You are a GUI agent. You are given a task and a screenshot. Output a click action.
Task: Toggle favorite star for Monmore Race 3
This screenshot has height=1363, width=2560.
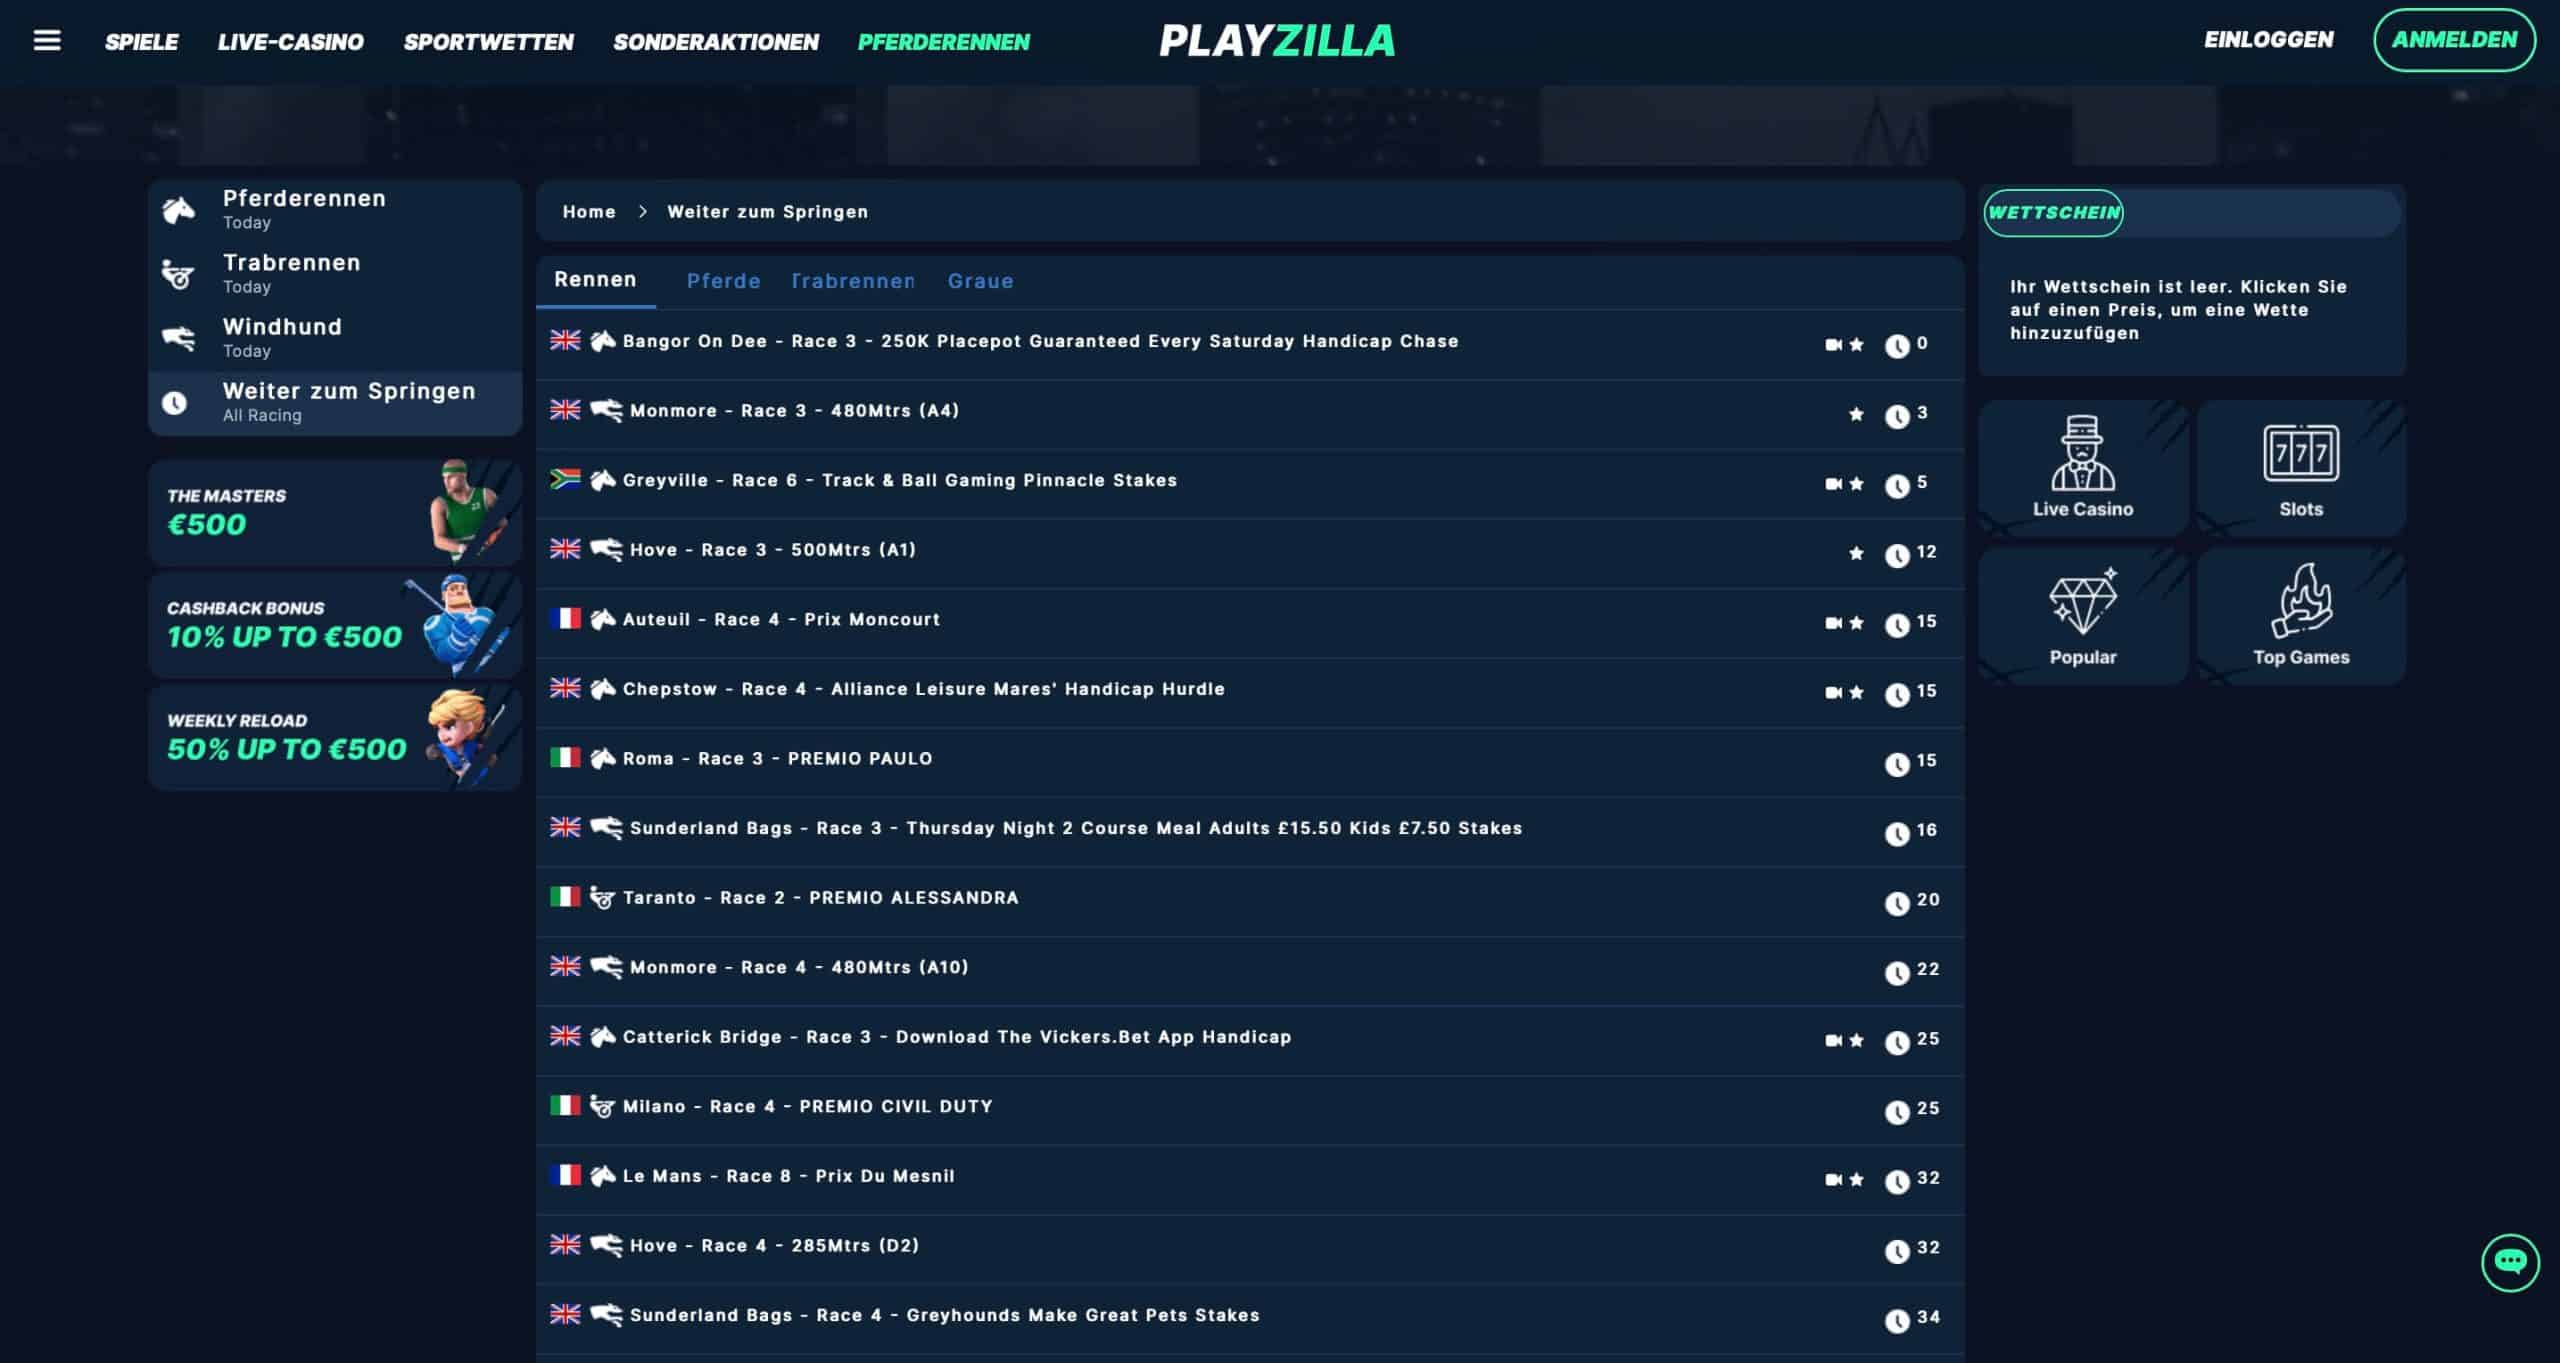(x=1856, y=414)
